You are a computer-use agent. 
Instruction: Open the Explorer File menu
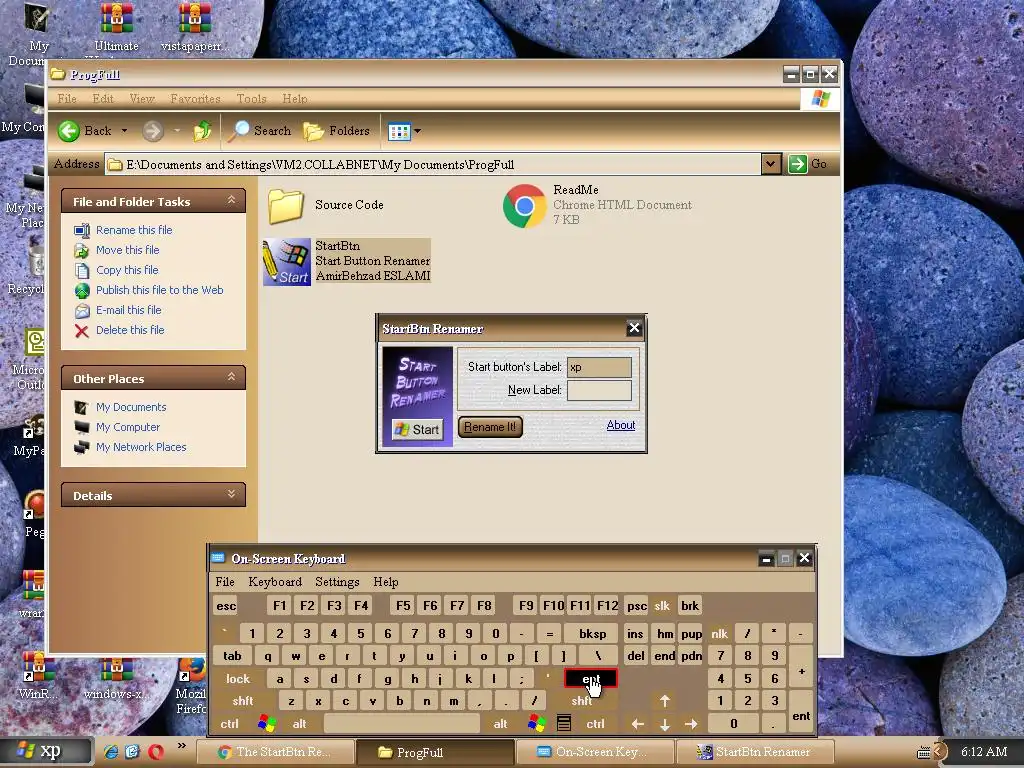click(67, 99)
